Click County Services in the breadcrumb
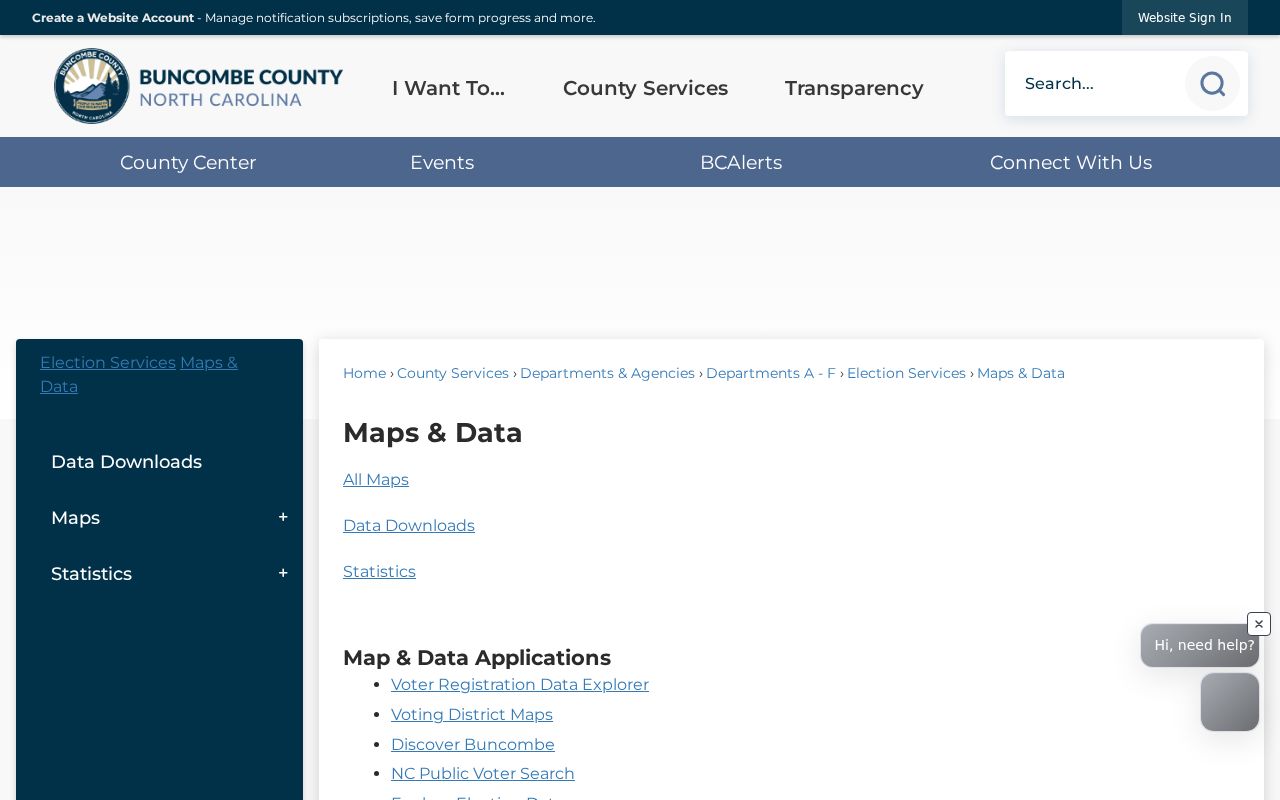Screen dimensions: 1280x800 tap(453, 373)
